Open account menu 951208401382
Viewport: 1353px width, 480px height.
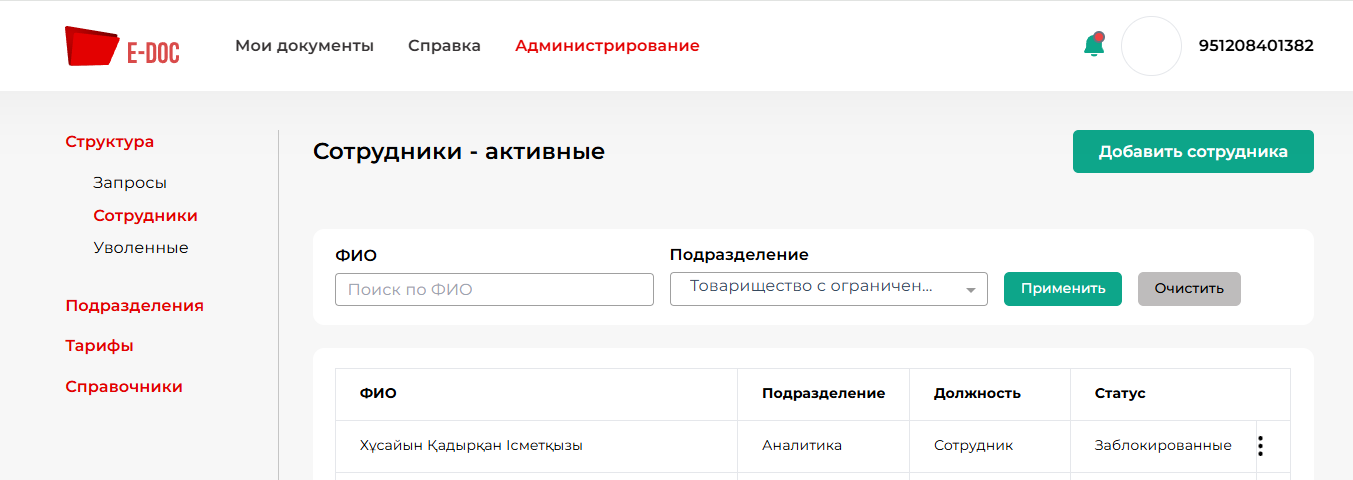pos(1256,46)
